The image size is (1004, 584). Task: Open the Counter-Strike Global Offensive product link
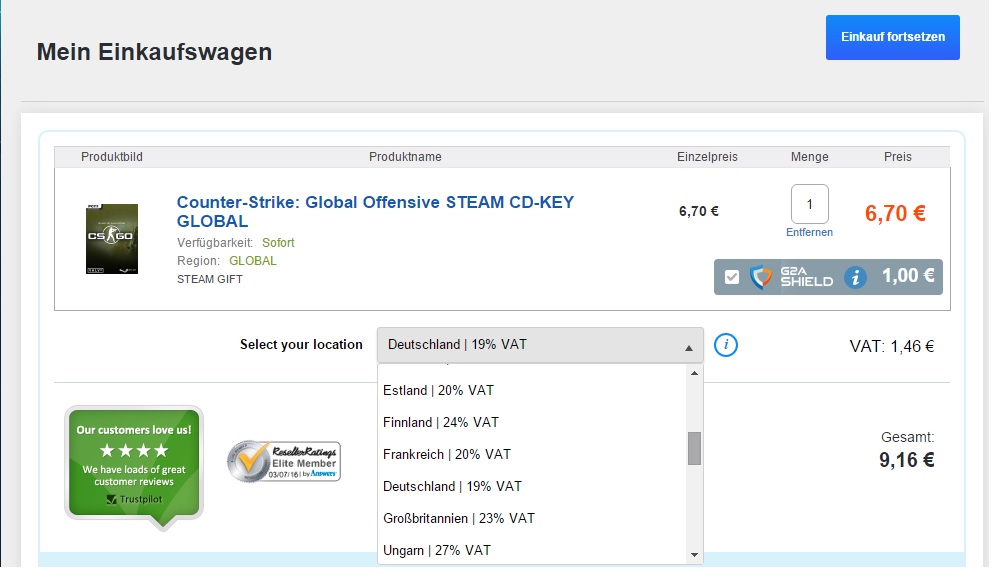[x=375, y=211]
